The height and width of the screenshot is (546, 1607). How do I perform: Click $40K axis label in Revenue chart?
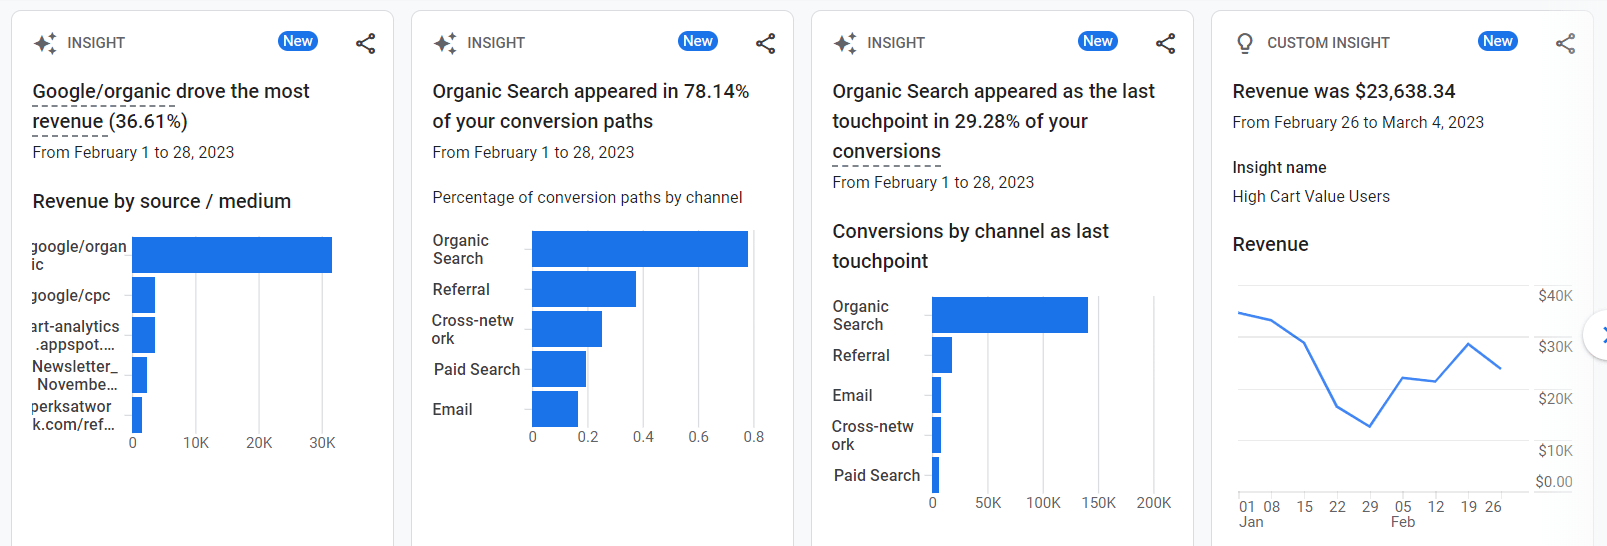click(1555, 296)
